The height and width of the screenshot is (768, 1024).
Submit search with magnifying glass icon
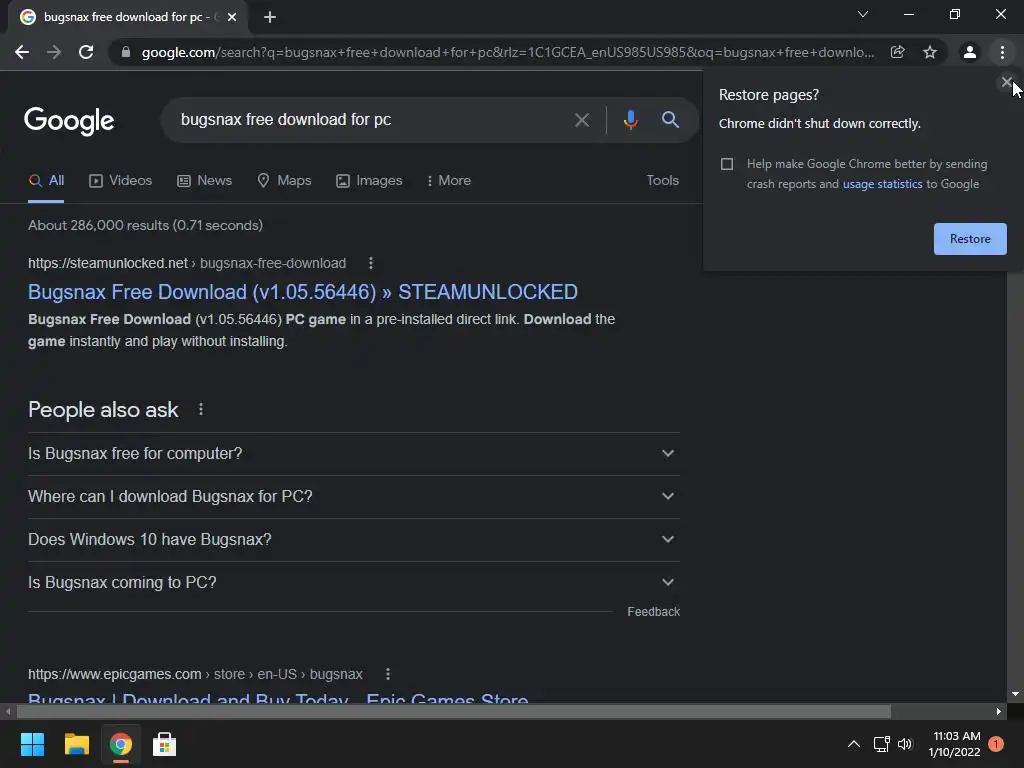(670, 120)
